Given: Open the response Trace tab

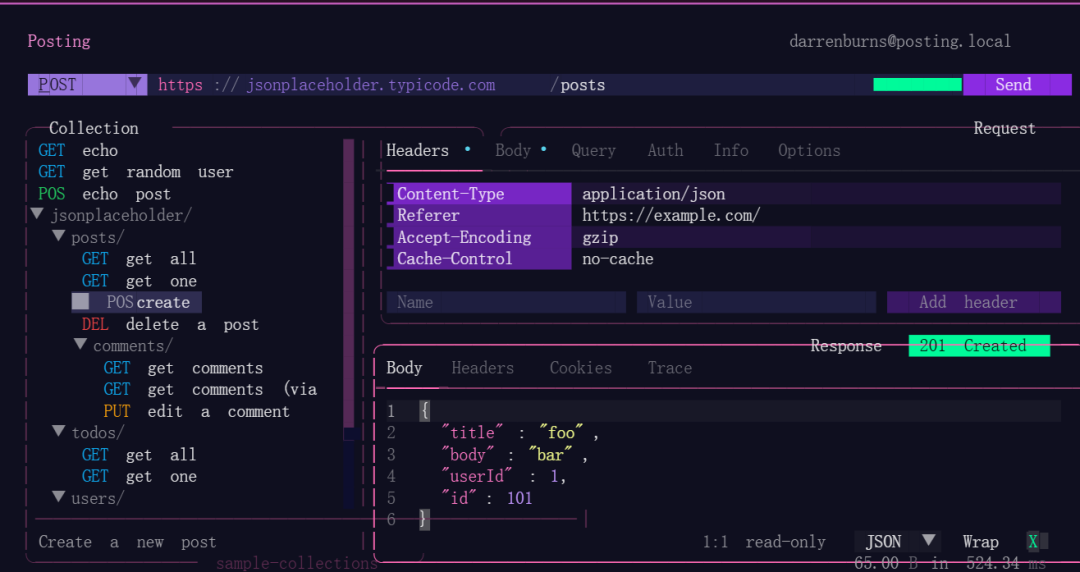Looking at the screenshot, I should [x=669, y=367].
